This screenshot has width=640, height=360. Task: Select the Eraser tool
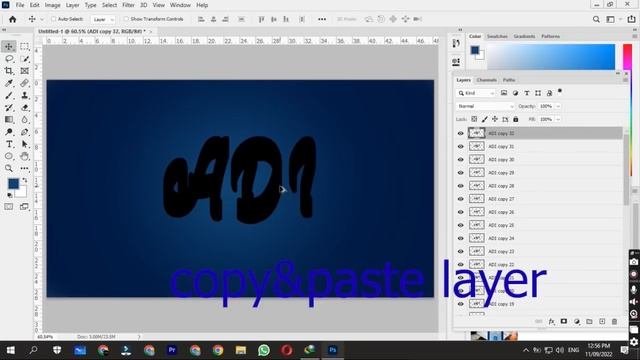pyautogui.click(x=24, y=108)
